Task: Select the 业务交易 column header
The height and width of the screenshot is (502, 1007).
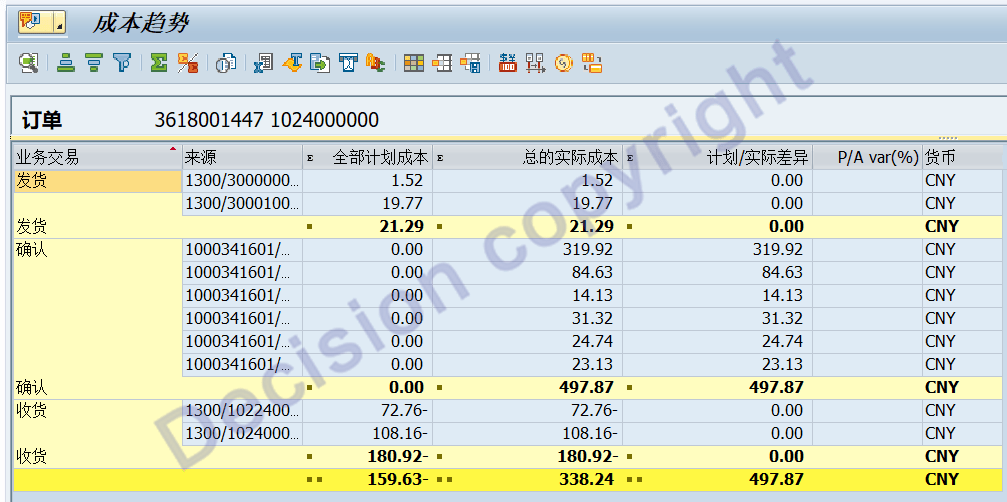Action: (x=95, y=157)
